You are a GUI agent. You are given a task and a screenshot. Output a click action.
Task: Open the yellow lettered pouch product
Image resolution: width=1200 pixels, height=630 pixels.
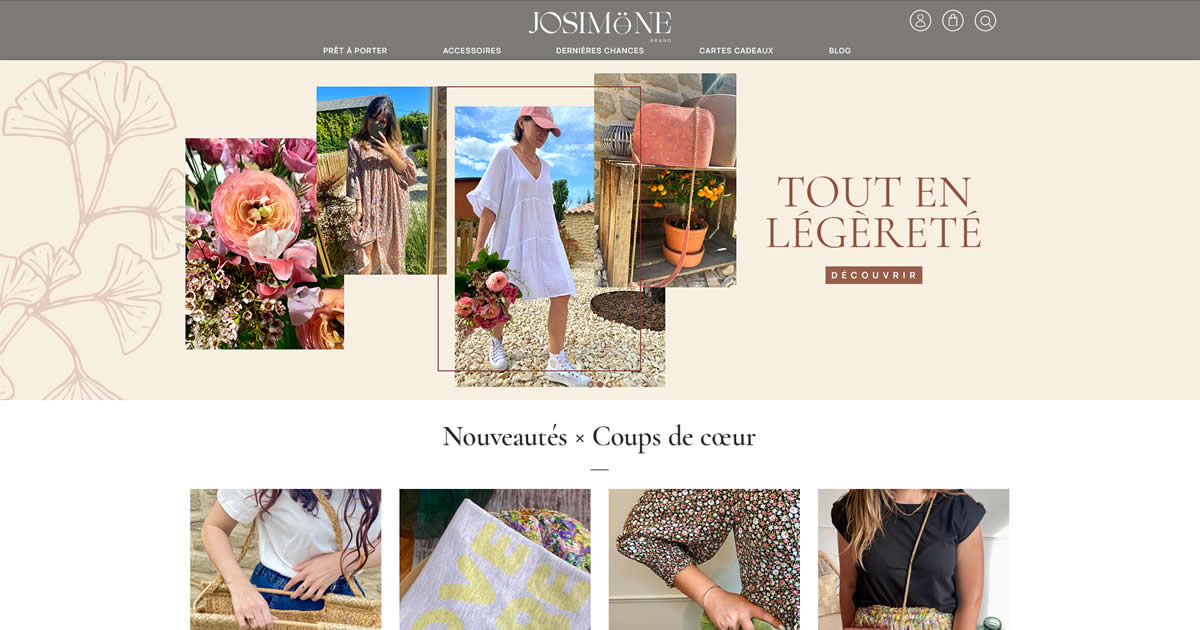point(495,559)
